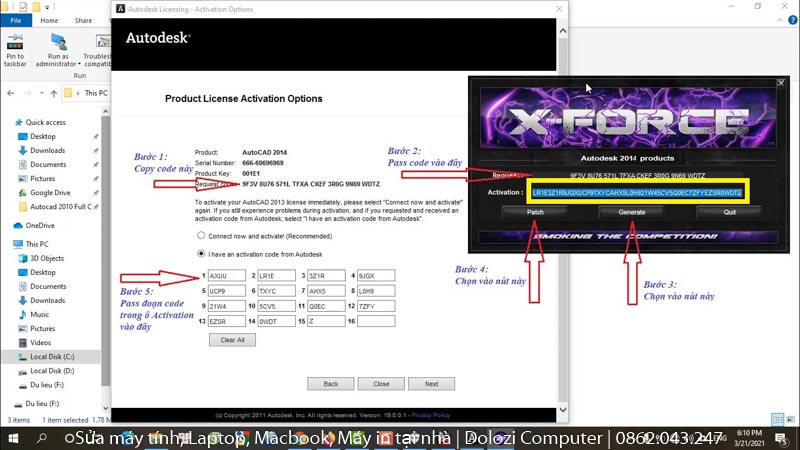The height and width of the screenshot is (450, 800).
Task: Click This PC in the address bar
Action: click(96, 93)
